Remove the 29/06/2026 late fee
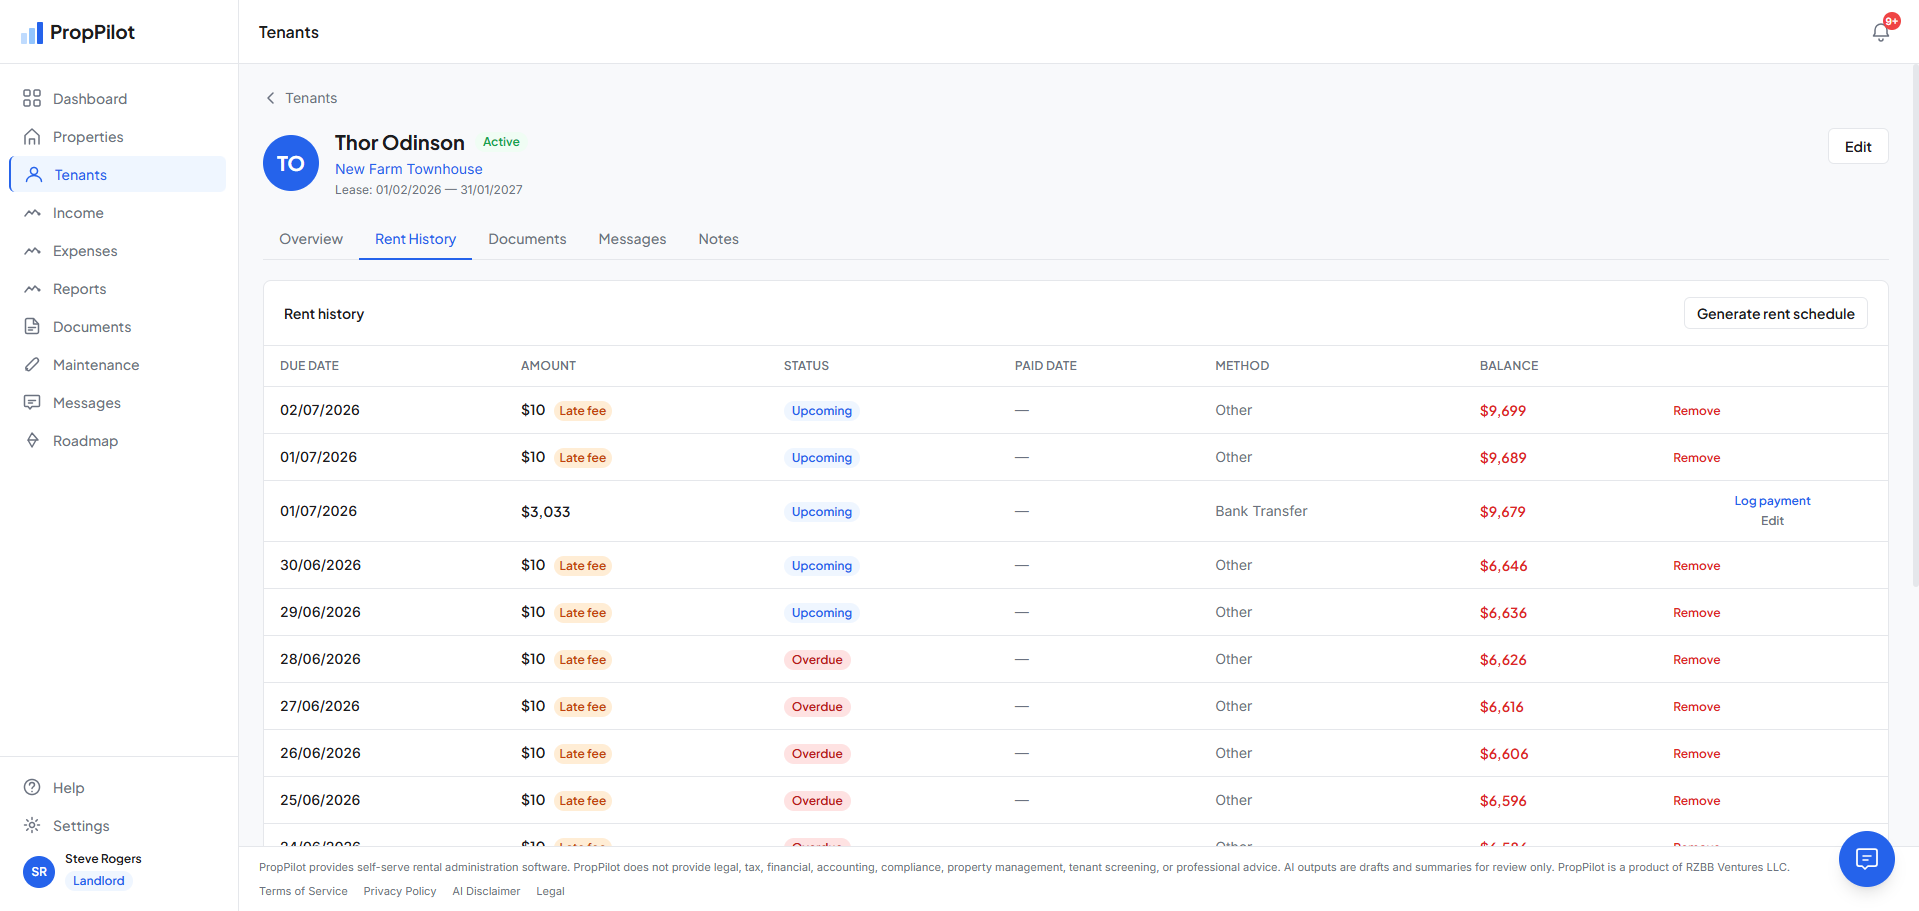The width and height of the screenshot is (1919, 911). tap(1696, 613)
